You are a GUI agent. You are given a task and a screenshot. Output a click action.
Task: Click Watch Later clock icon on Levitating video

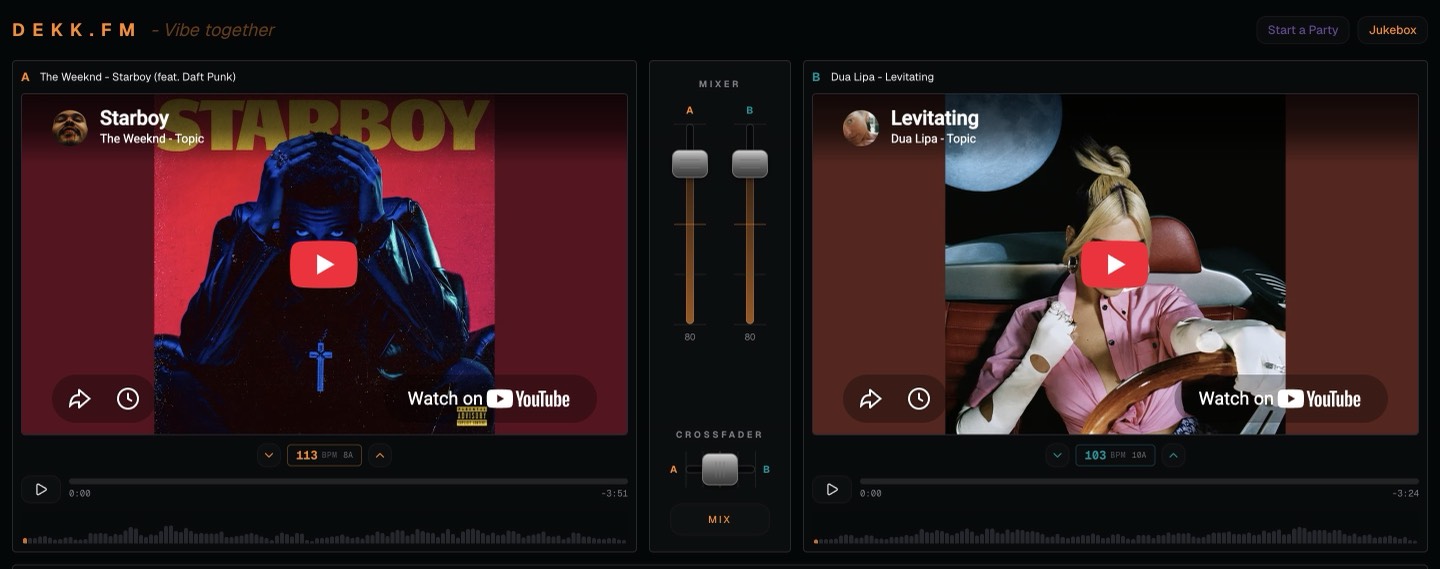pyautogui.click(x=919, y=399)
